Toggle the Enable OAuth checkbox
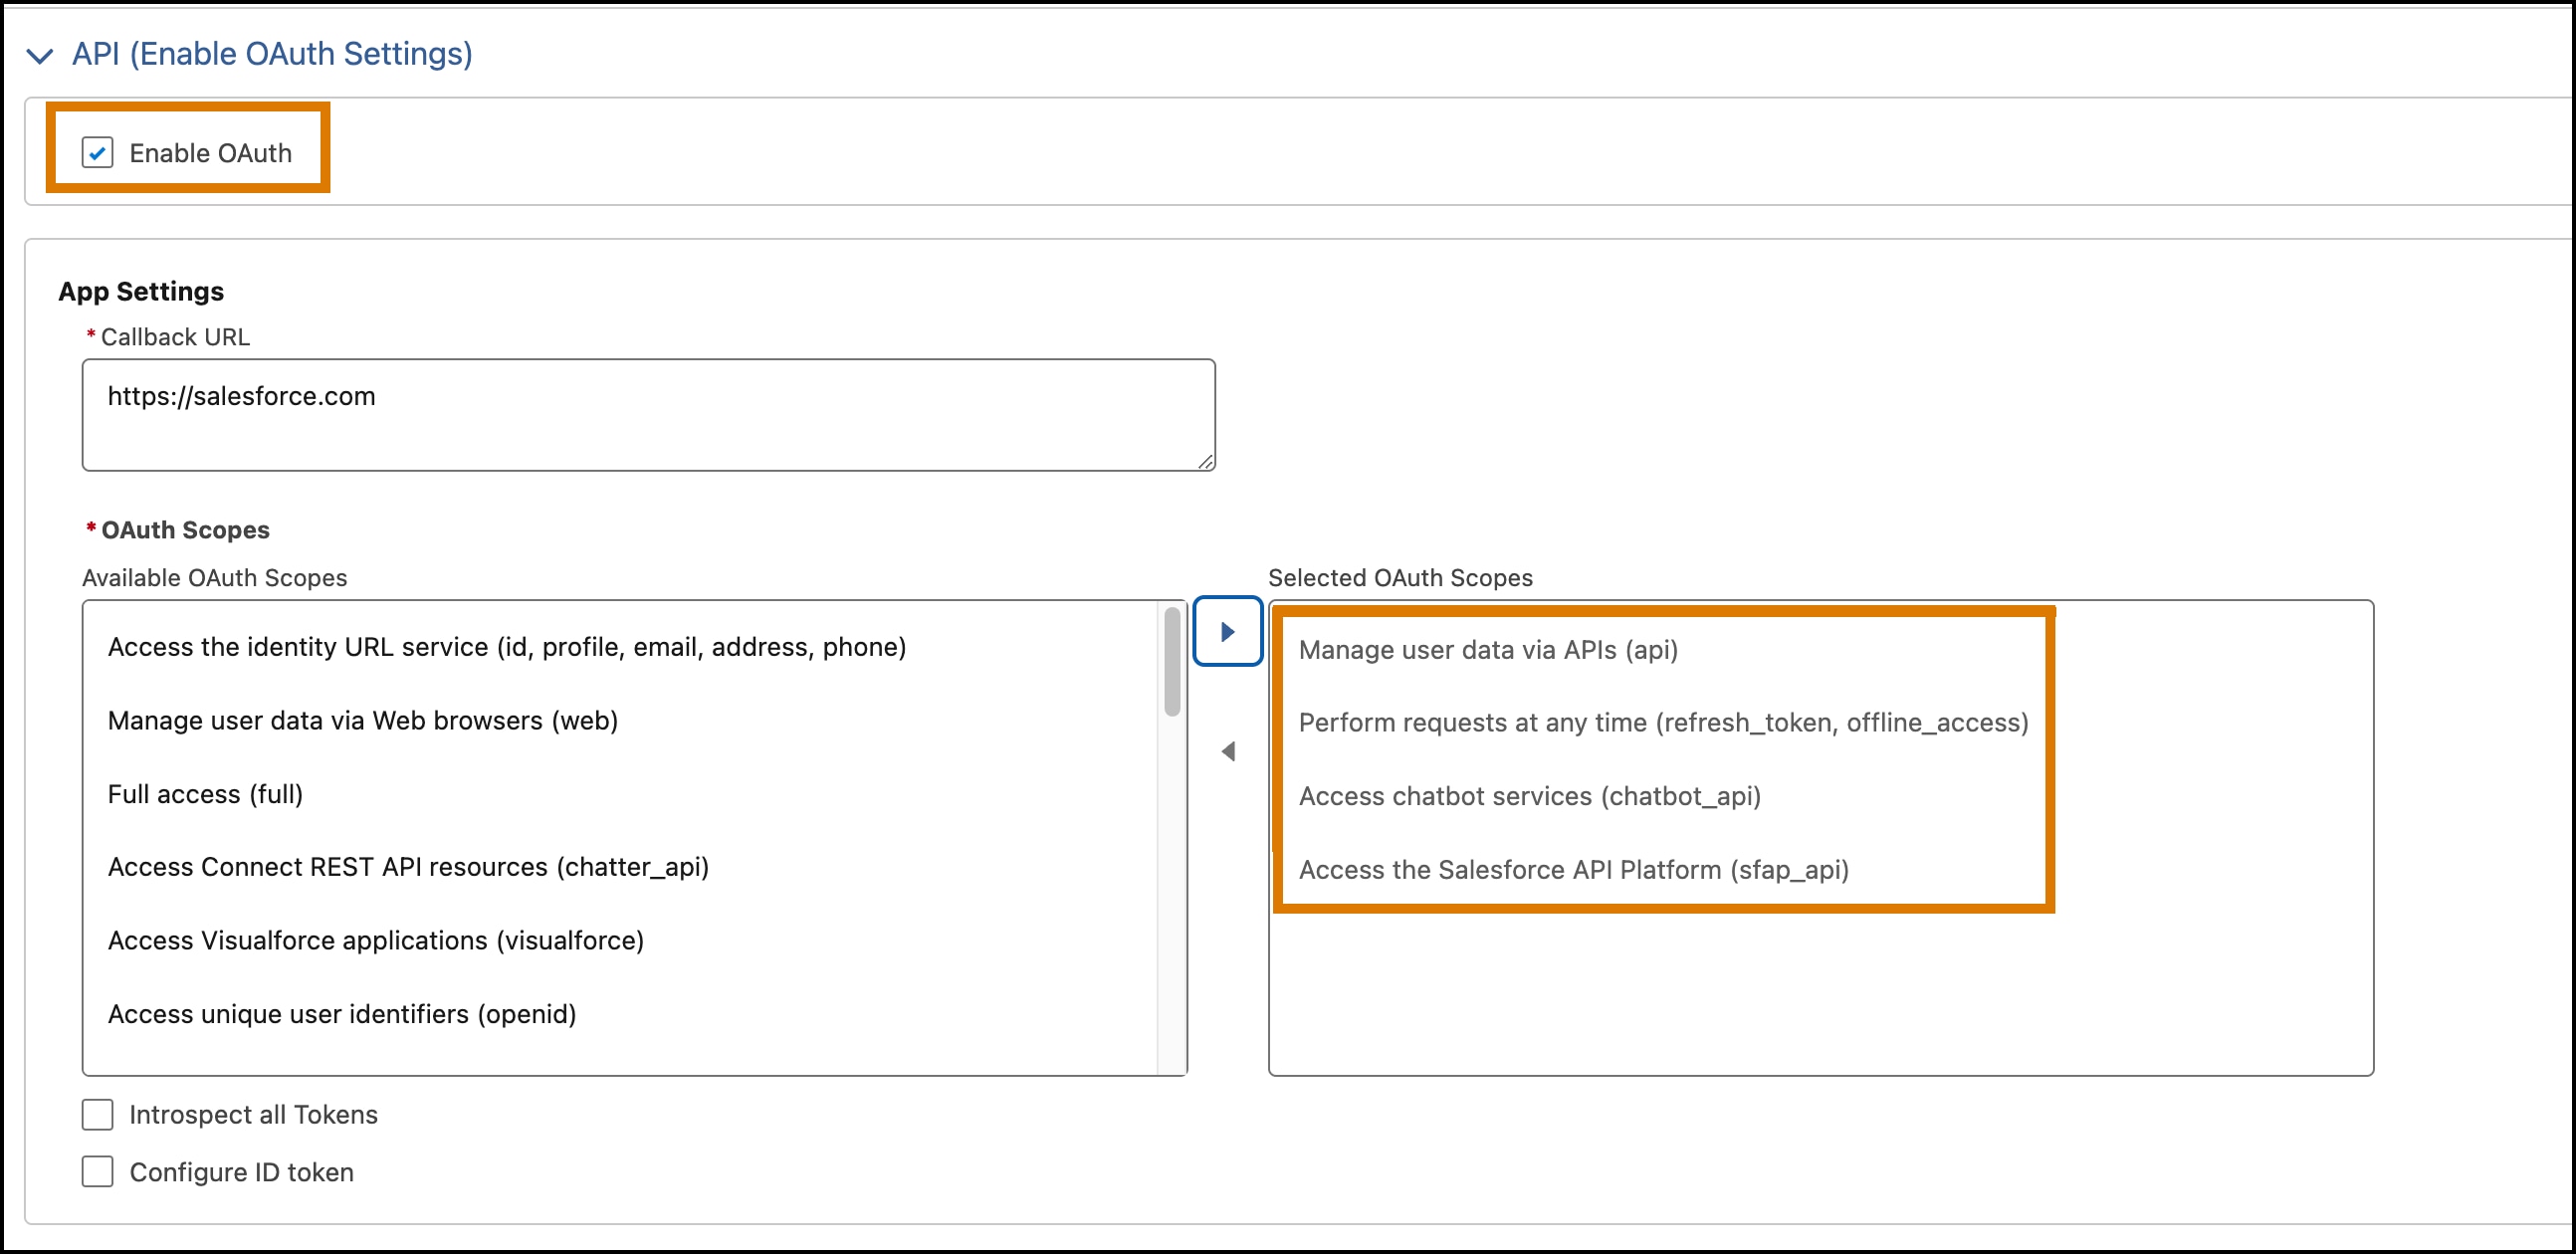The height and width of the screenshot is (1254, 2576). pyautogui.click(x=97, y=152)
